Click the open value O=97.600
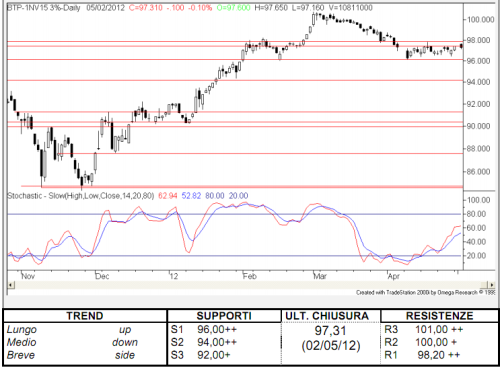The height and width of the screenshot is (368, 500). point(233,8)
